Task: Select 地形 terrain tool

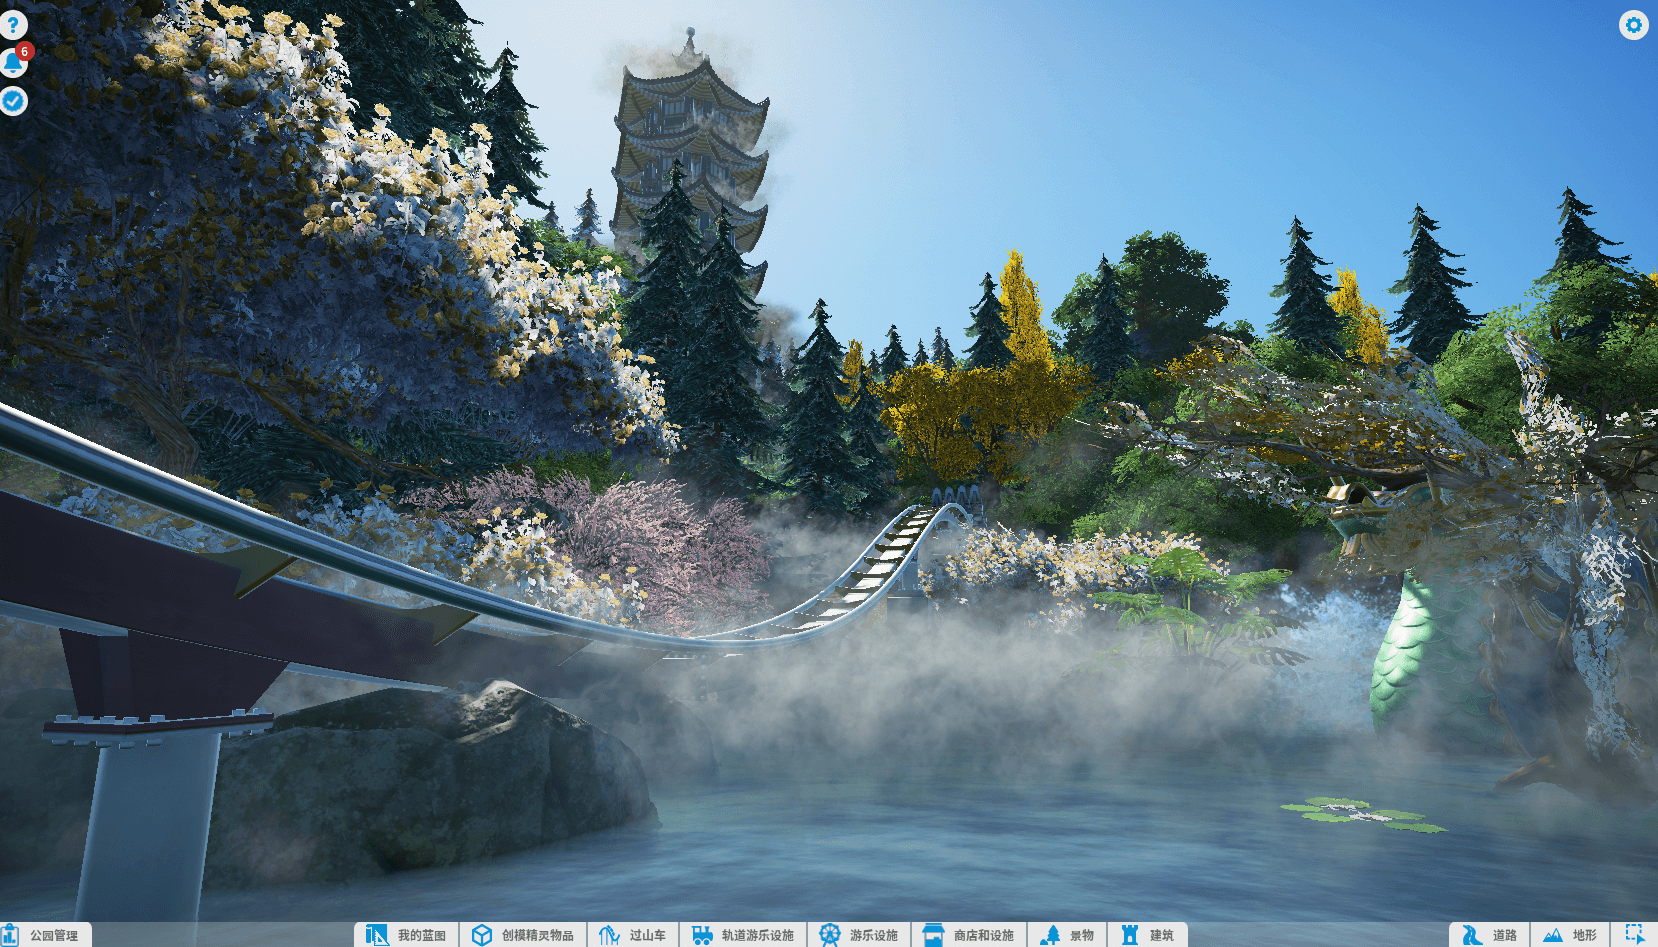Action: pos(1570,935)
